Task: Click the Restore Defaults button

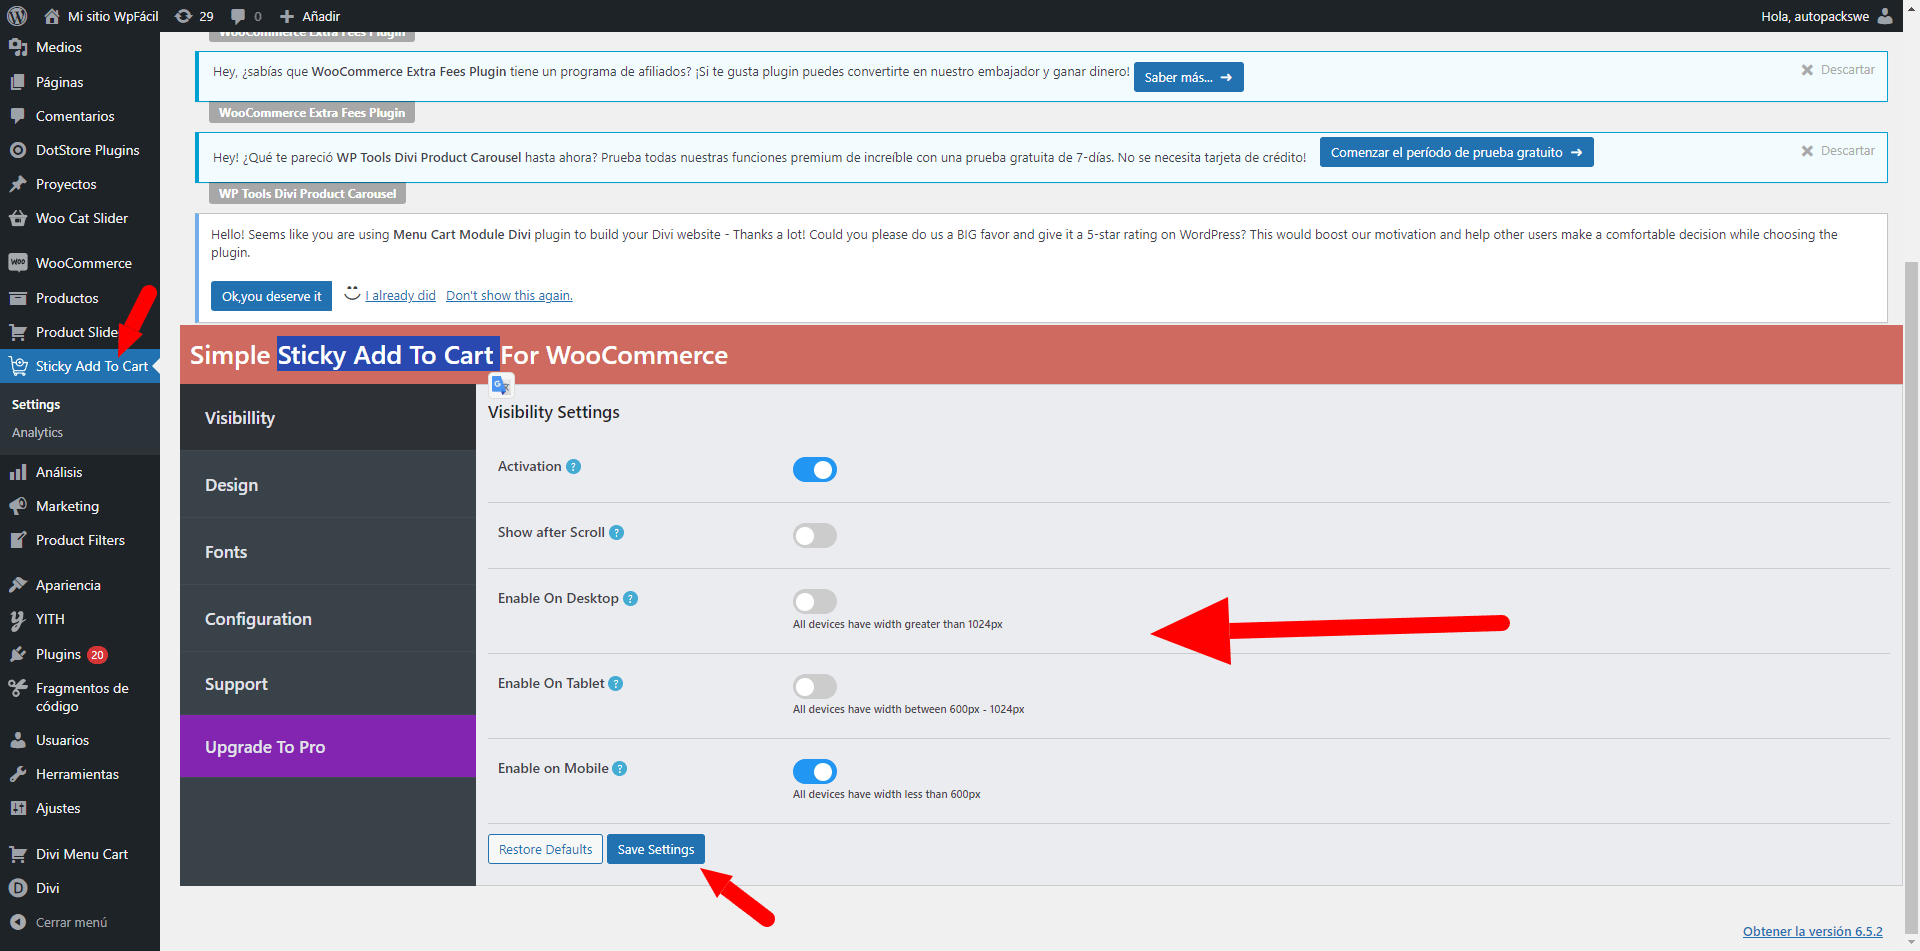Action: pyautogui.click(x=545, y=849)
